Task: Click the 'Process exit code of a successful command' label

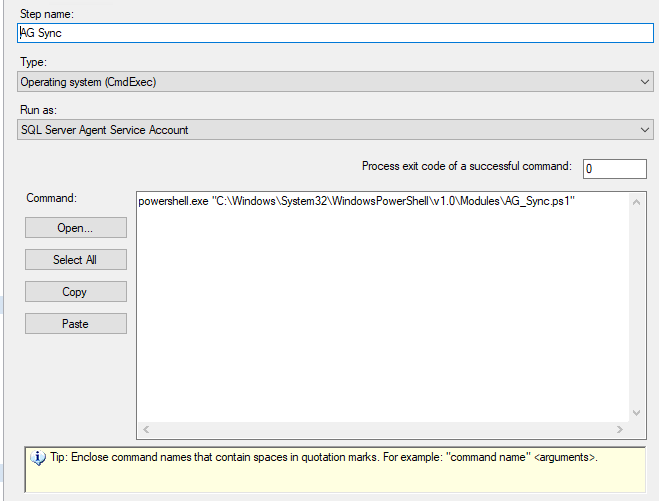Action: pyautogui.click(x=467, y=166)
